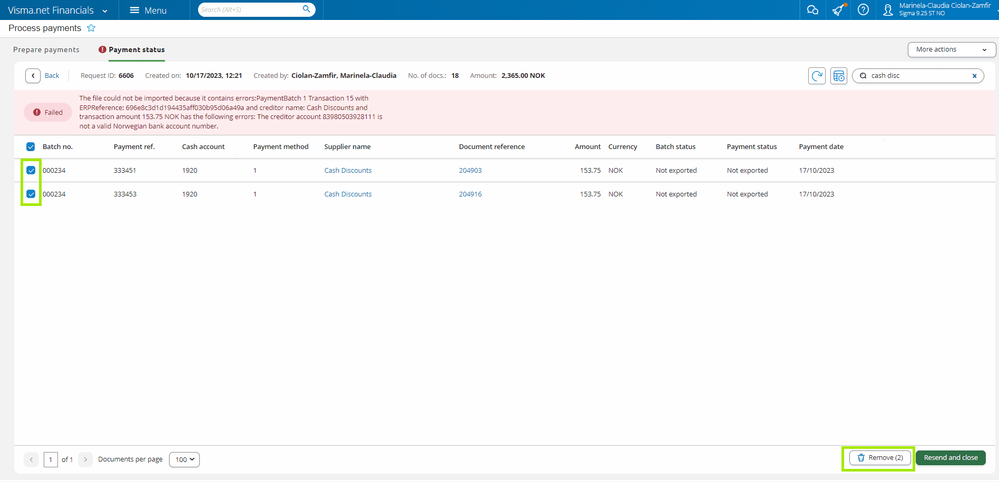Open Cash Discounts supplier for document 204903
Image resolution: width=999 pixels, height=482 pixels.
[x=348, y=171]
